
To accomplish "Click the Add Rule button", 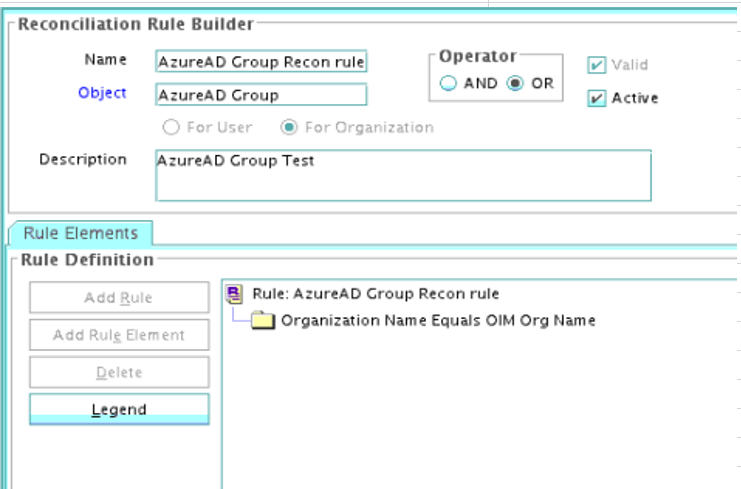I will [x=119, y=298].
